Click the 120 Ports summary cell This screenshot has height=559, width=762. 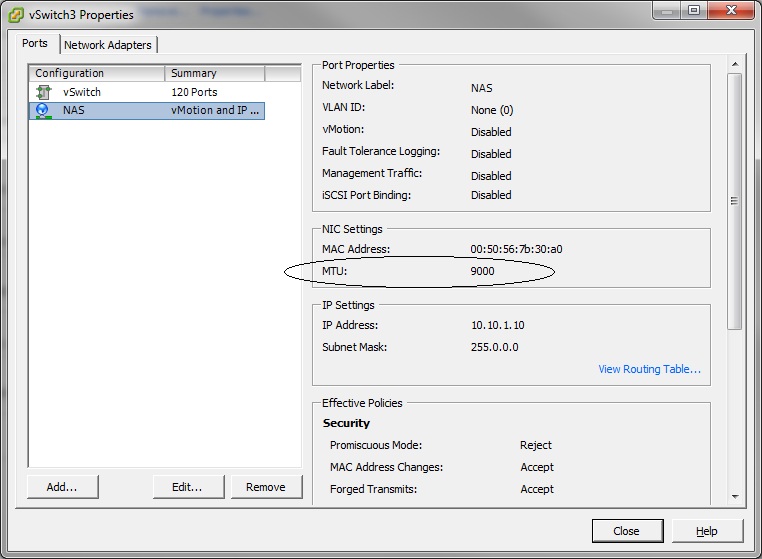[x=194, y=92]
